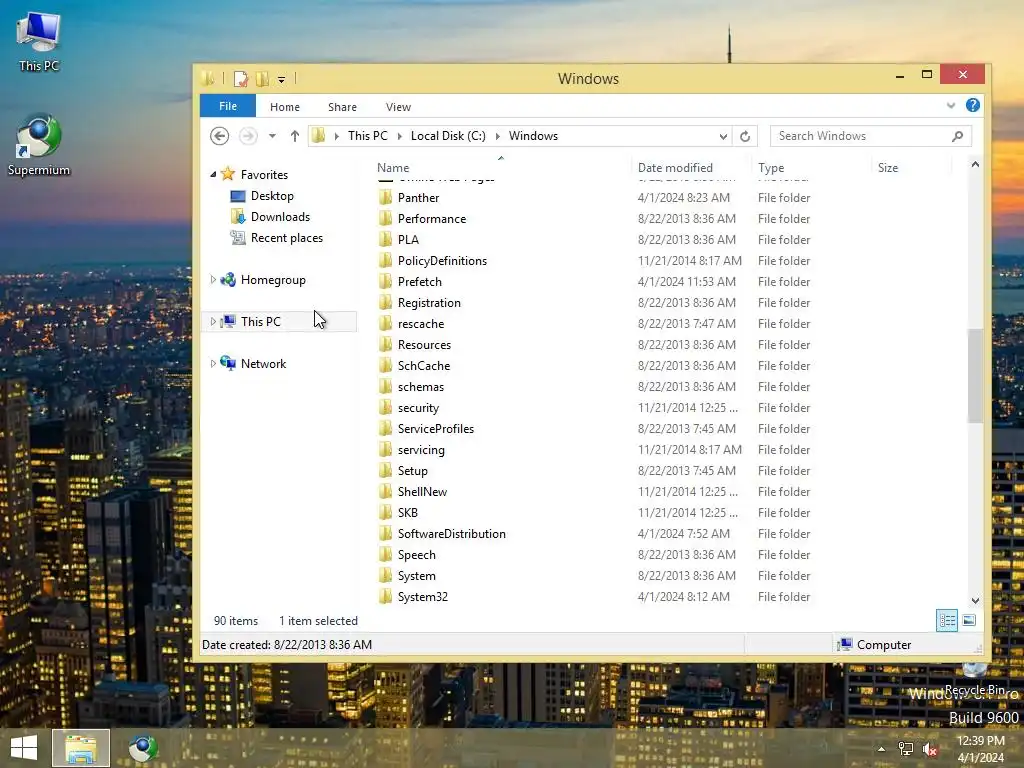1024x768 pixels.
Task: Expand the Homegroup tree node
Action: pos(213,280)
